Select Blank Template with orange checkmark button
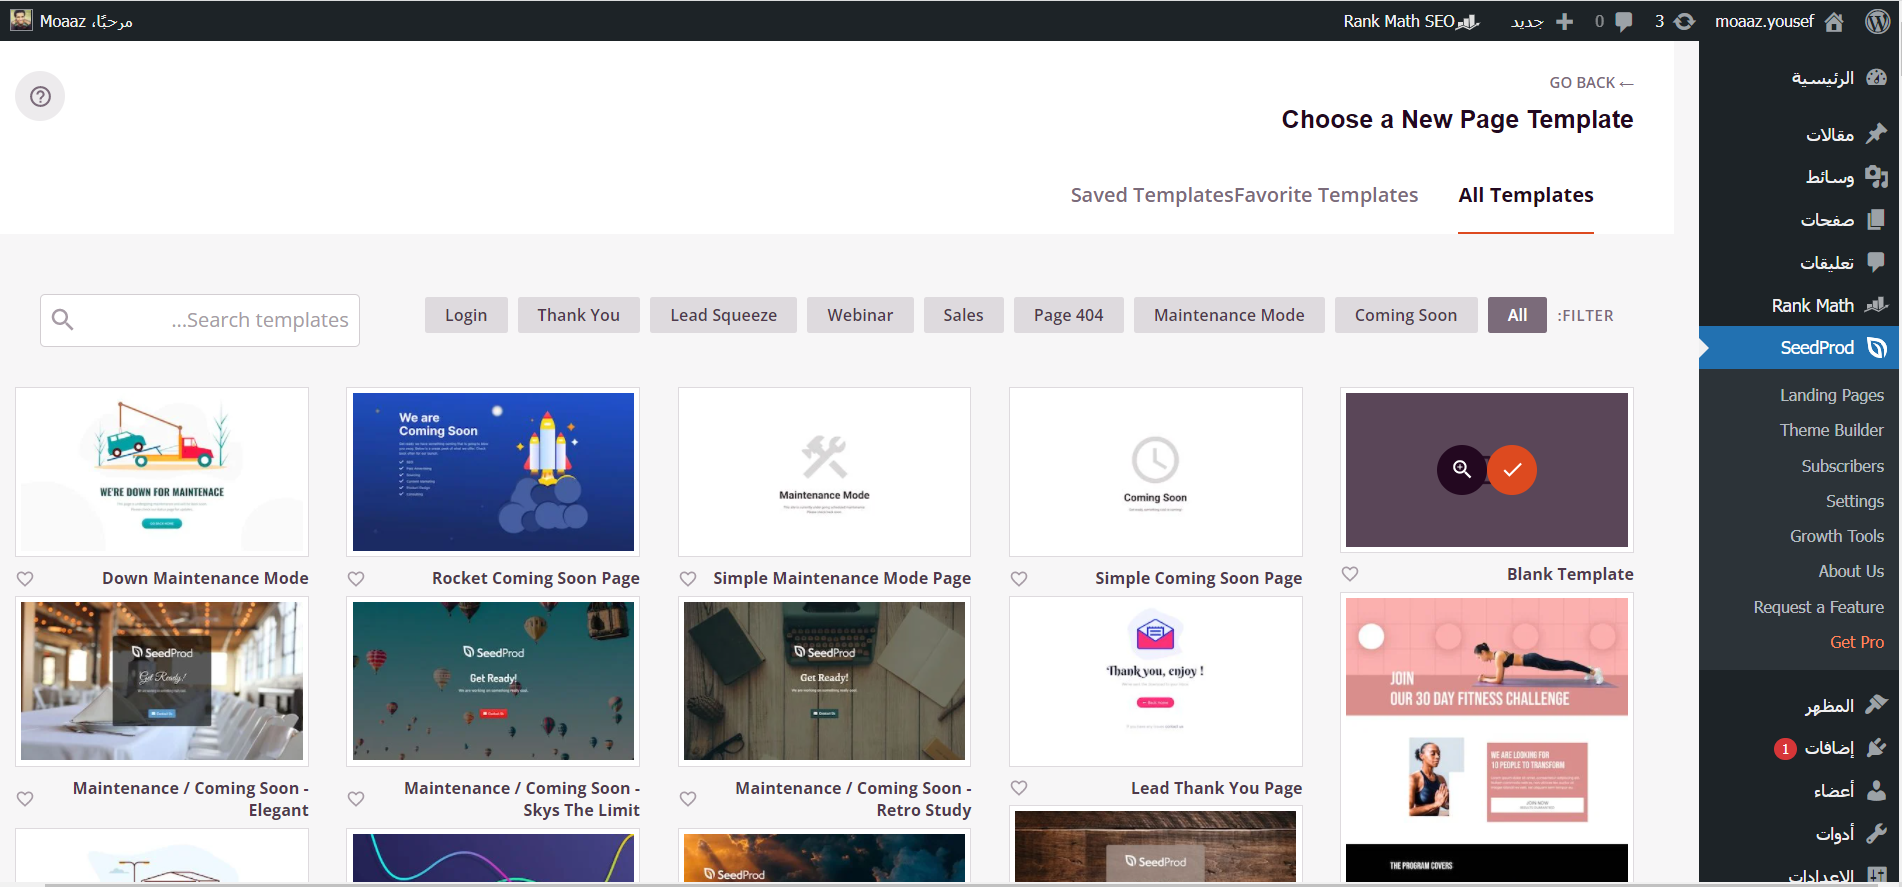The image size is (1902, 887). click(1512, 469)
